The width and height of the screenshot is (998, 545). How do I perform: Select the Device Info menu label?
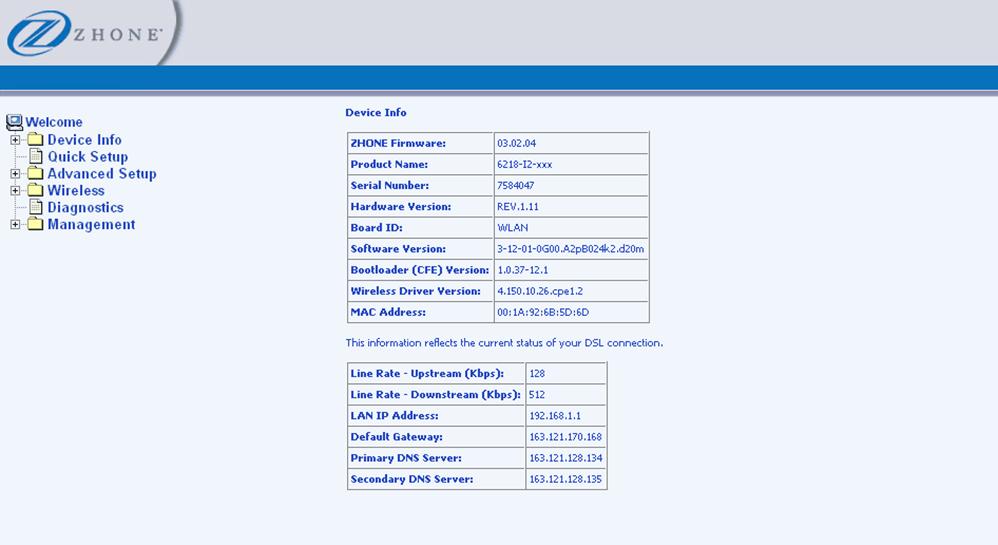click(85, 140)
